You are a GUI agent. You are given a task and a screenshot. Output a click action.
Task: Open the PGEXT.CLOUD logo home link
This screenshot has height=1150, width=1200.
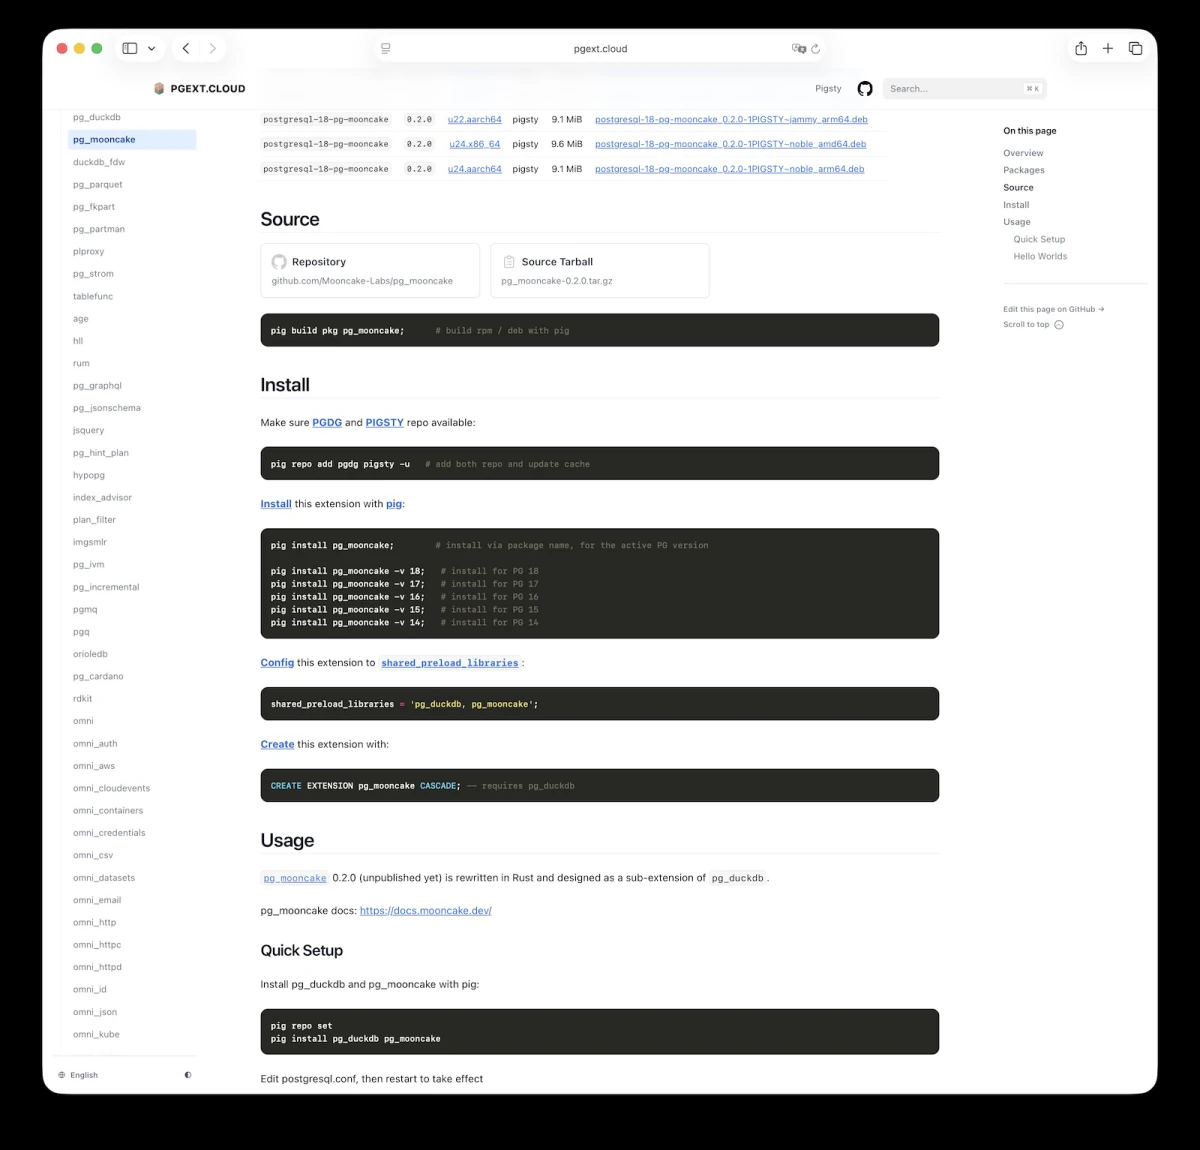tap(200, 89)
